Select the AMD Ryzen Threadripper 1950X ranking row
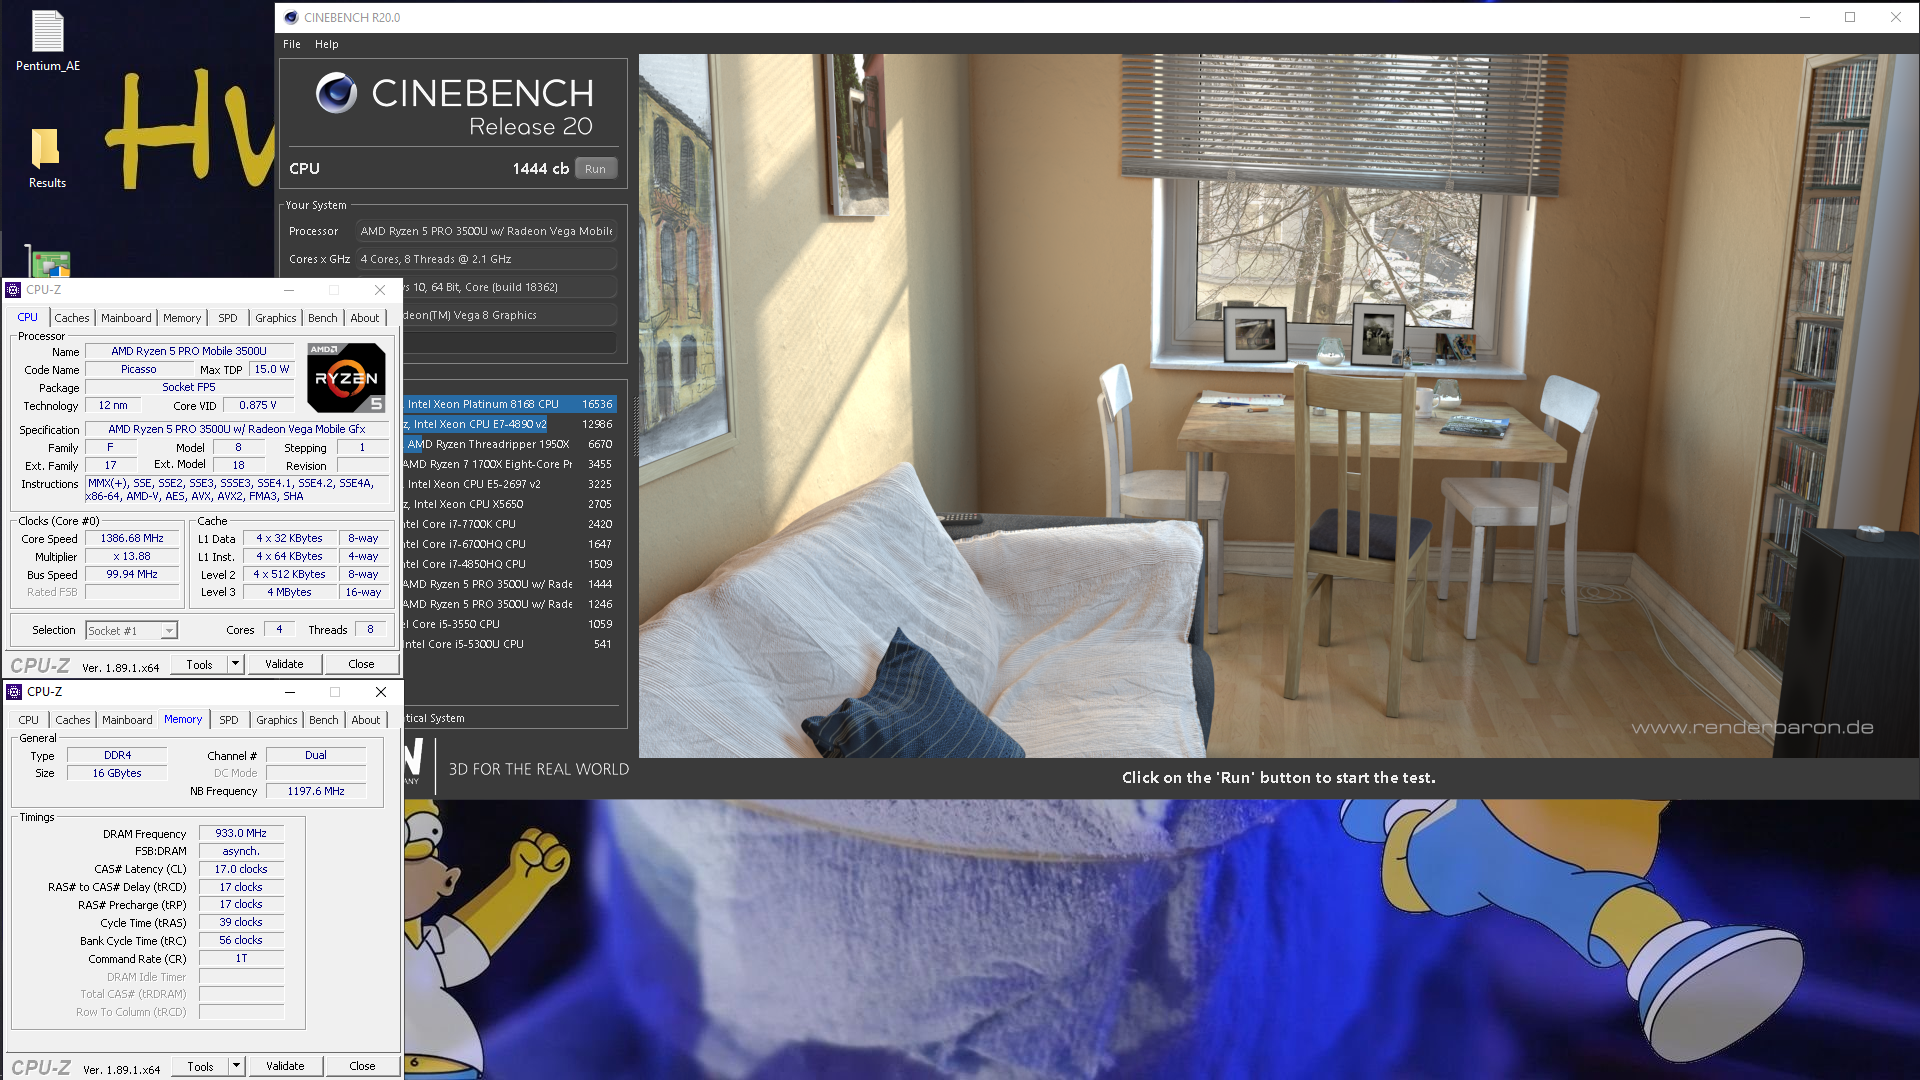The image size is (1920, 1080). pos(509,444)
